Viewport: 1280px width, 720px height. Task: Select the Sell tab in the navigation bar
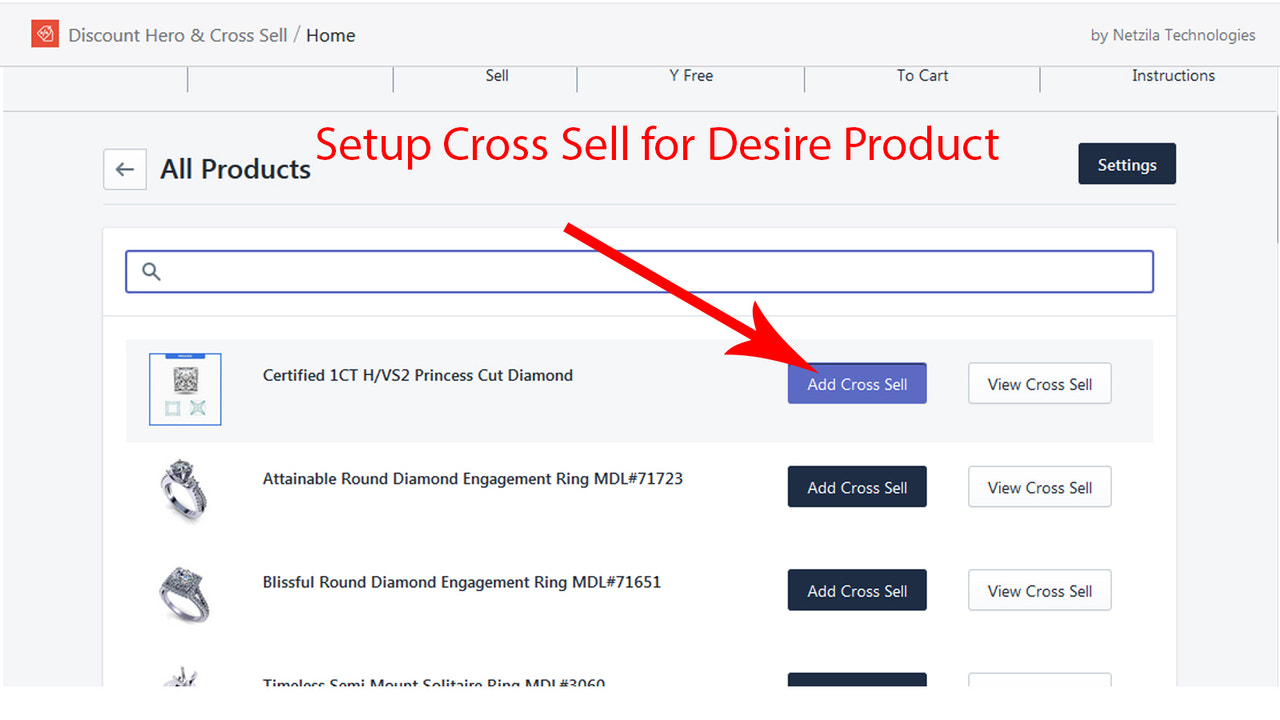tap(497, 75)
